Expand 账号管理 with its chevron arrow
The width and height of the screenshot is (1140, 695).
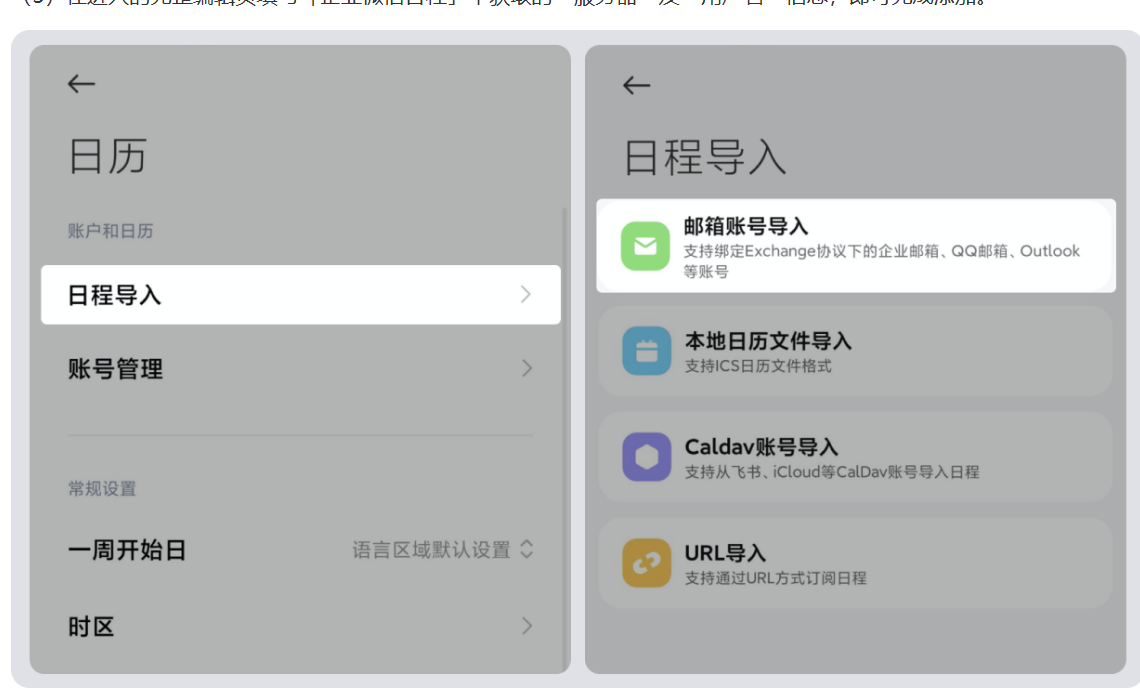click(x=527, y=368)
